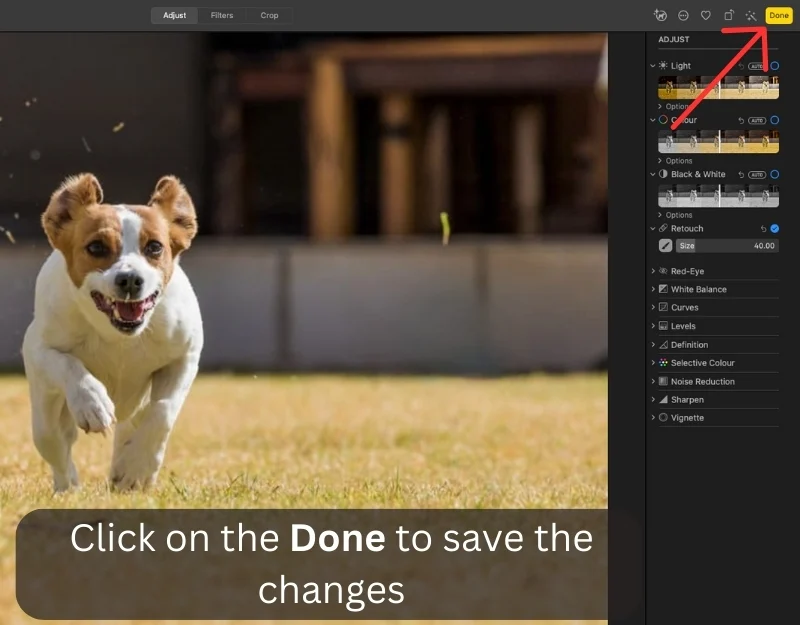800x625 pixels.
Task: Click the Colour thumbnail strip slider
Action: coord(718,141)
